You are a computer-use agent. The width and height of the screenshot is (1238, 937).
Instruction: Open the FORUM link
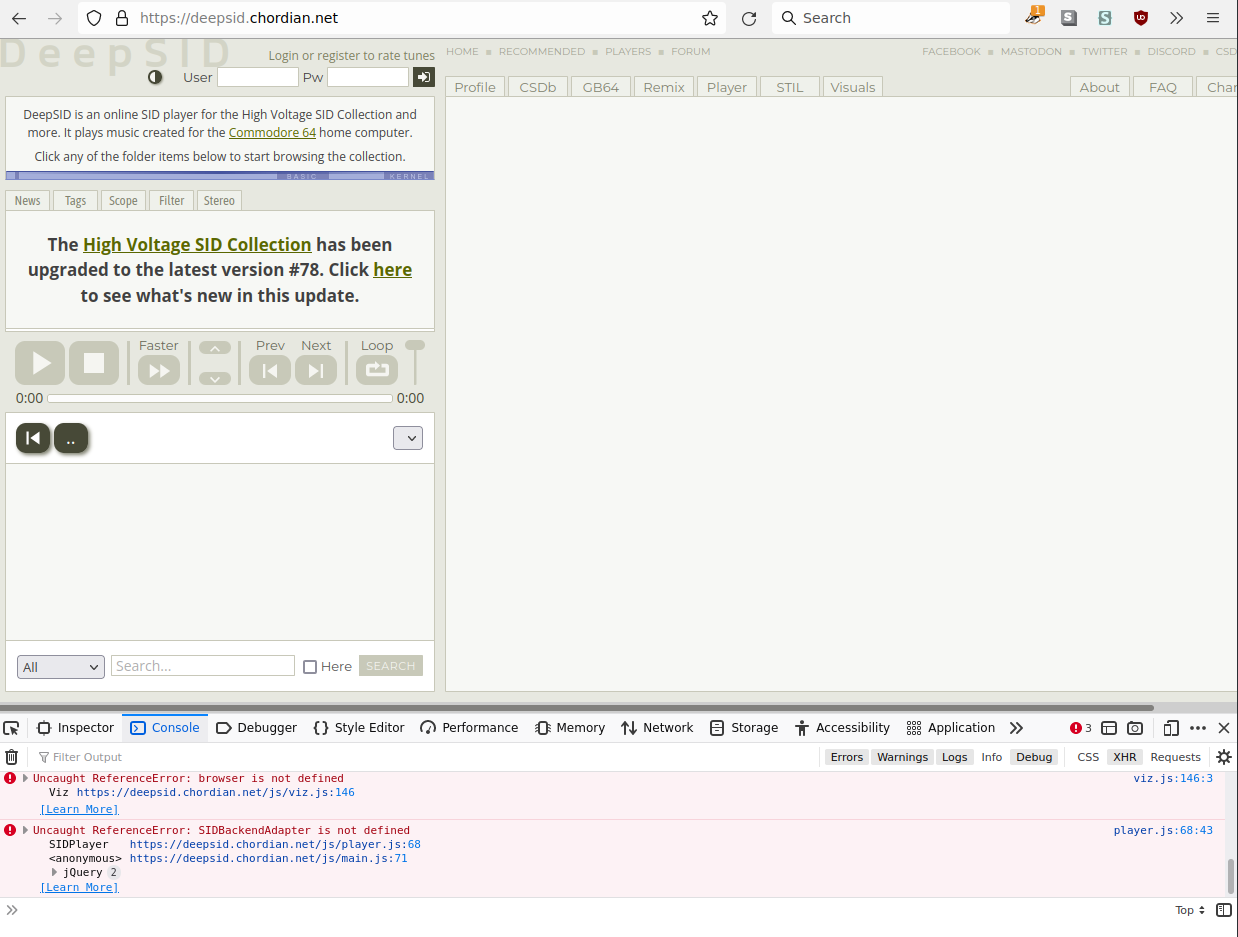[x=691, y=51]
